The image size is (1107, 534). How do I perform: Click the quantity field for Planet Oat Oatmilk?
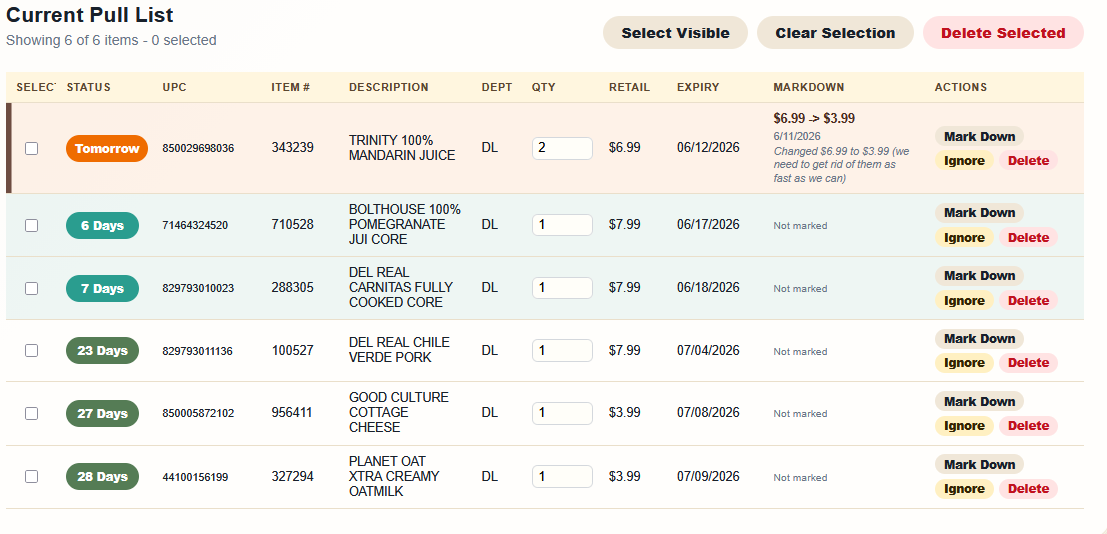click(x=562, y=476)
